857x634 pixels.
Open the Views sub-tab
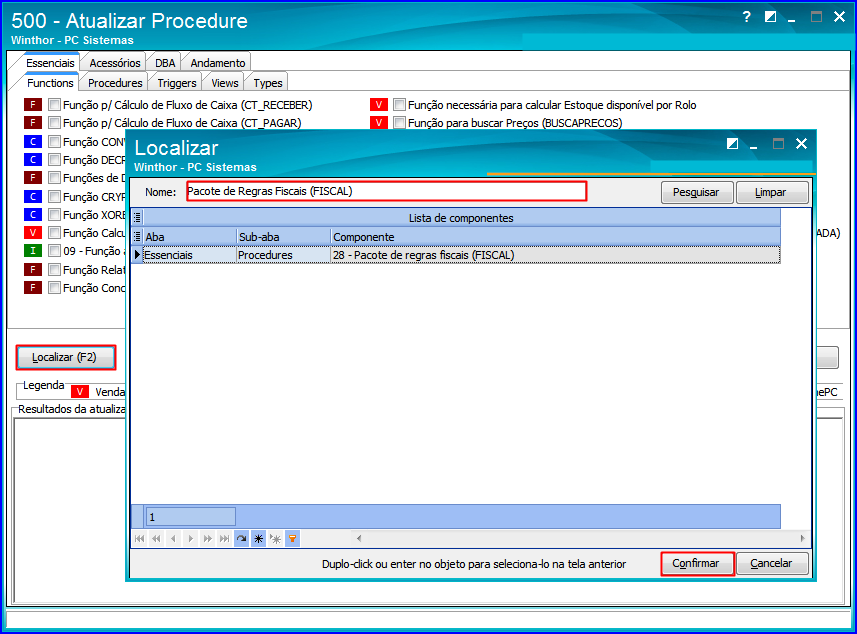point(225,83)
